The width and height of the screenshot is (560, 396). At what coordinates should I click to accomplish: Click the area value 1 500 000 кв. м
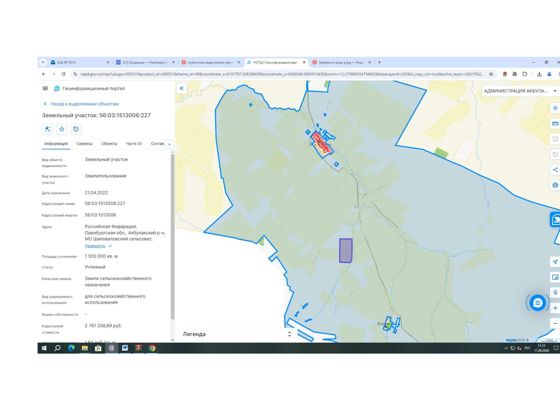tap(101, 256)
